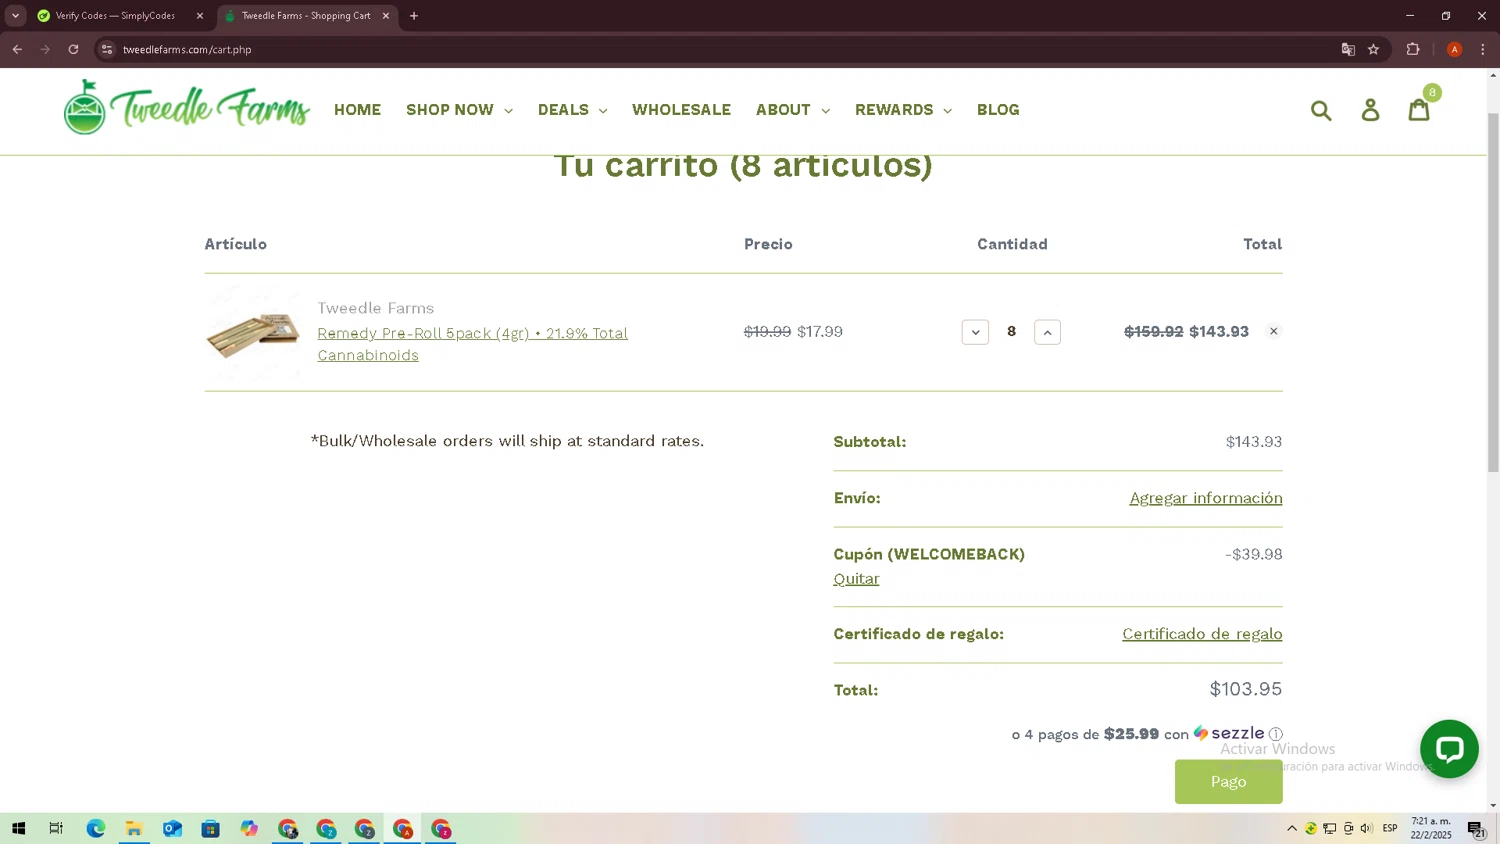The width and height of the screenshot is (1500, 844).
Task: Click the Tweedle Farms logo
Action: click(187, 107)
